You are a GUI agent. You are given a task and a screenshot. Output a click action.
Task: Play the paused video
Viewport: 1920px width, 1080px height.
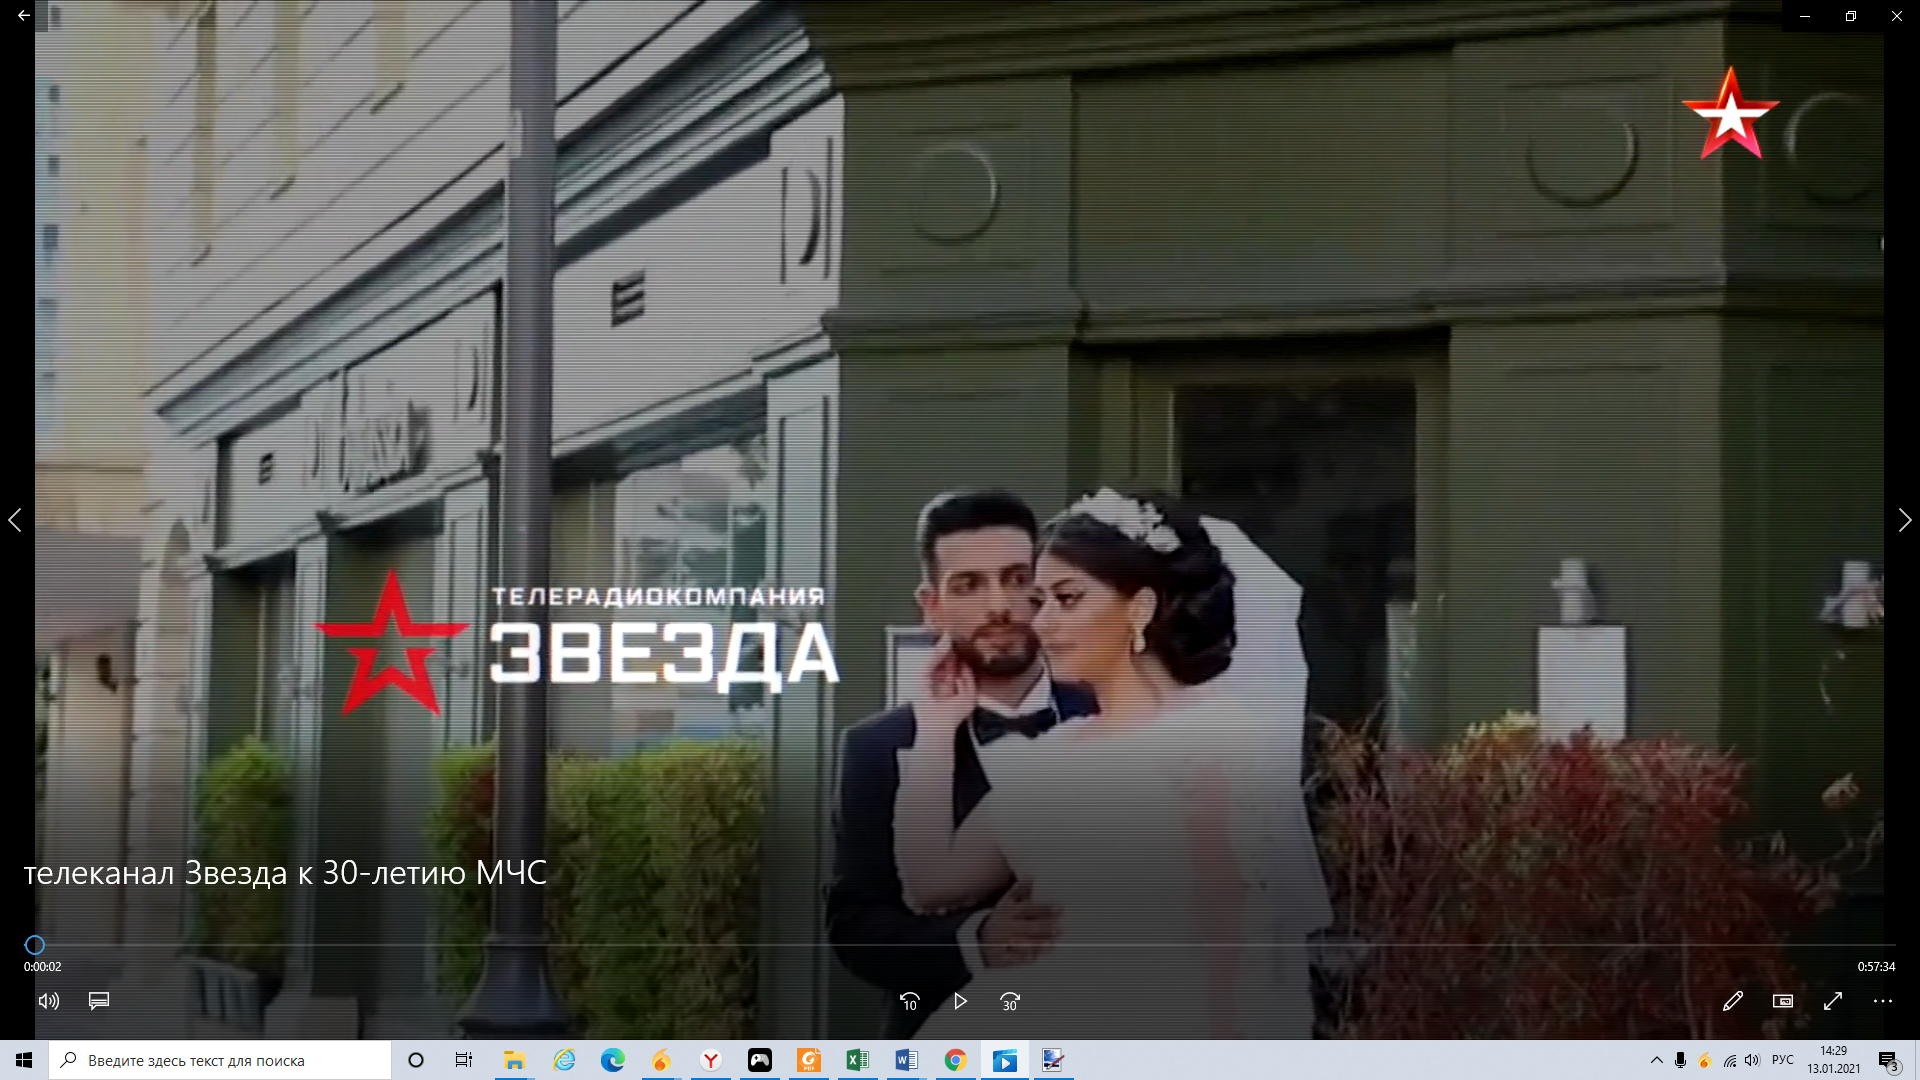point(960,1001)
